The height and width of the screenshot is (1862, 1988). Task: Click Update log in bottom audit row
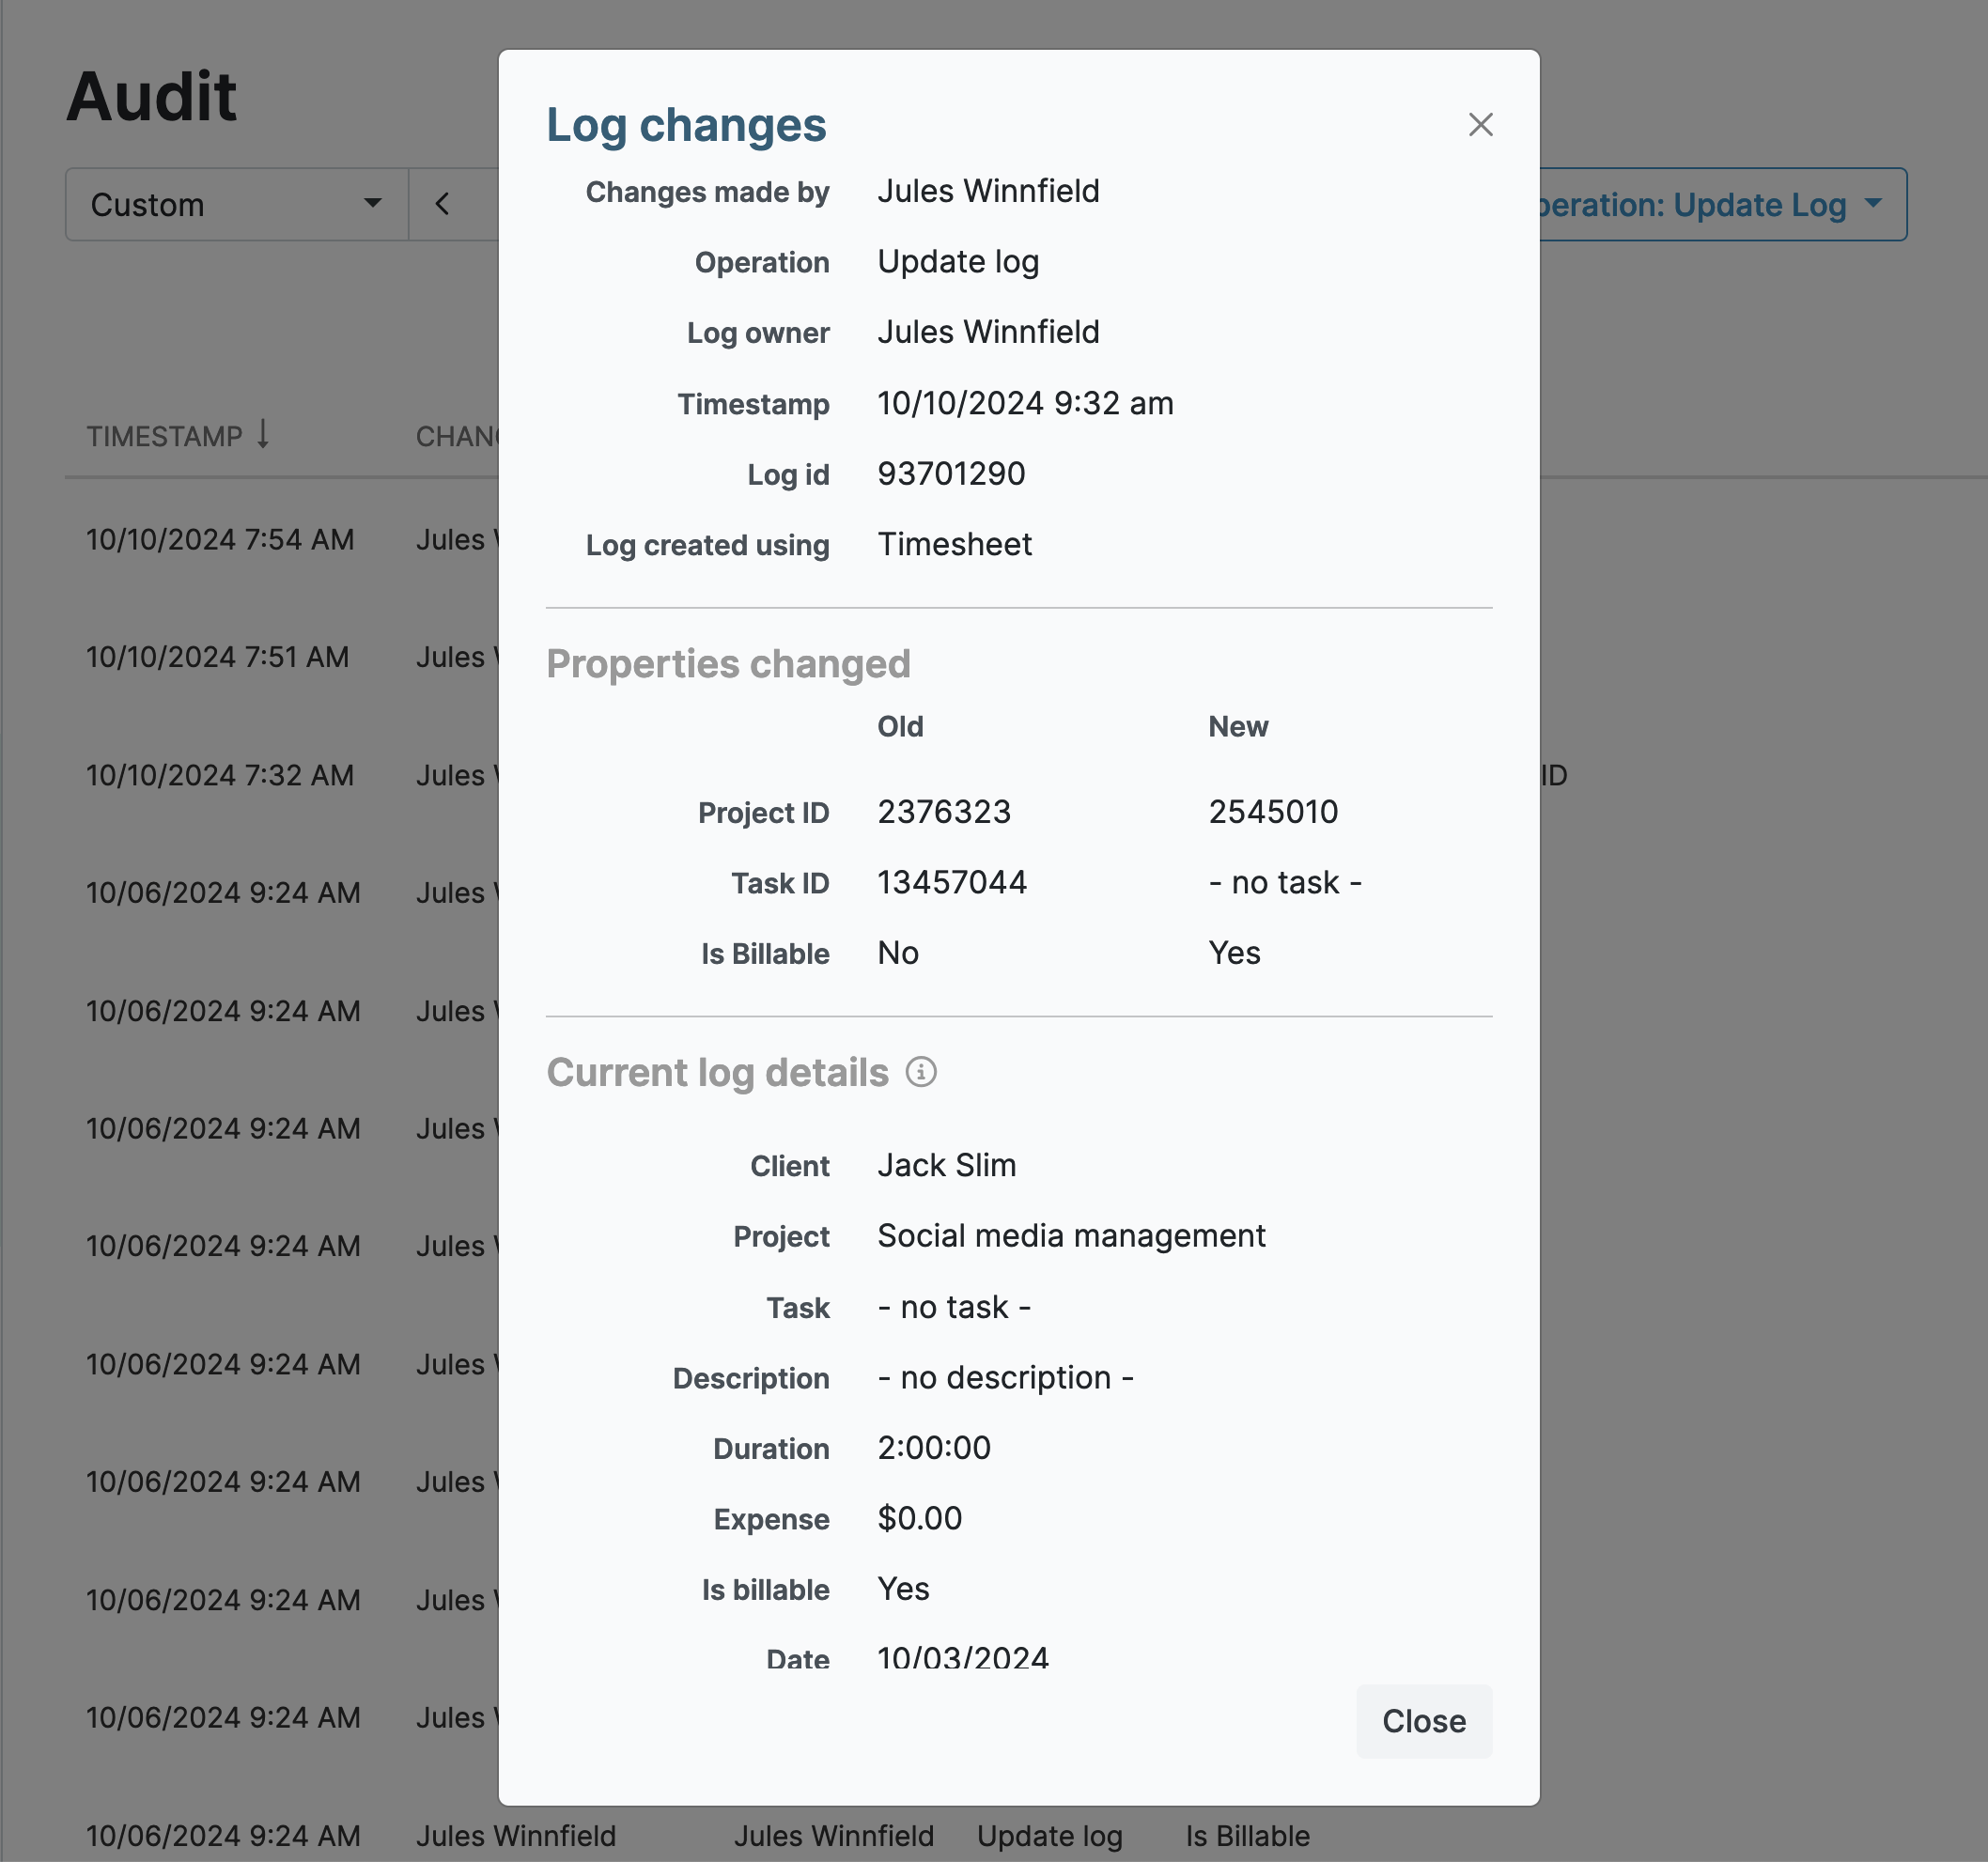click(1050, 1836)
